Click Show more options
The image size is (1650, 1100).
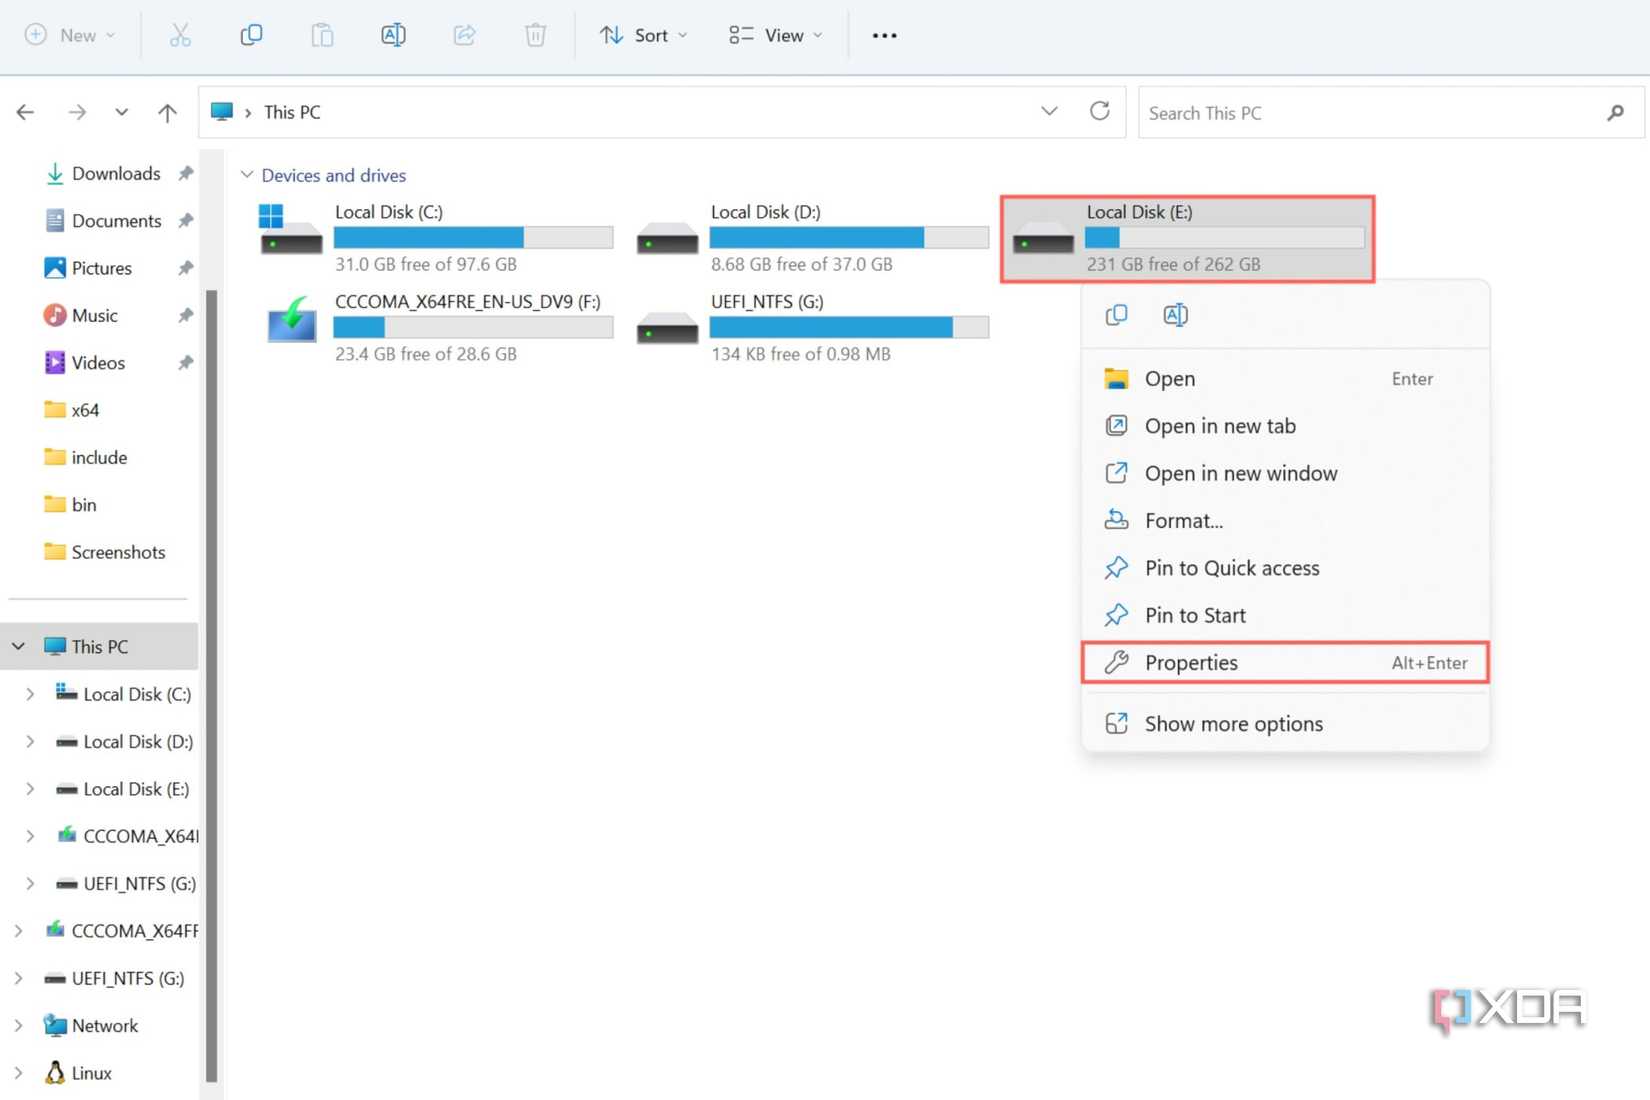(1285, 724)
